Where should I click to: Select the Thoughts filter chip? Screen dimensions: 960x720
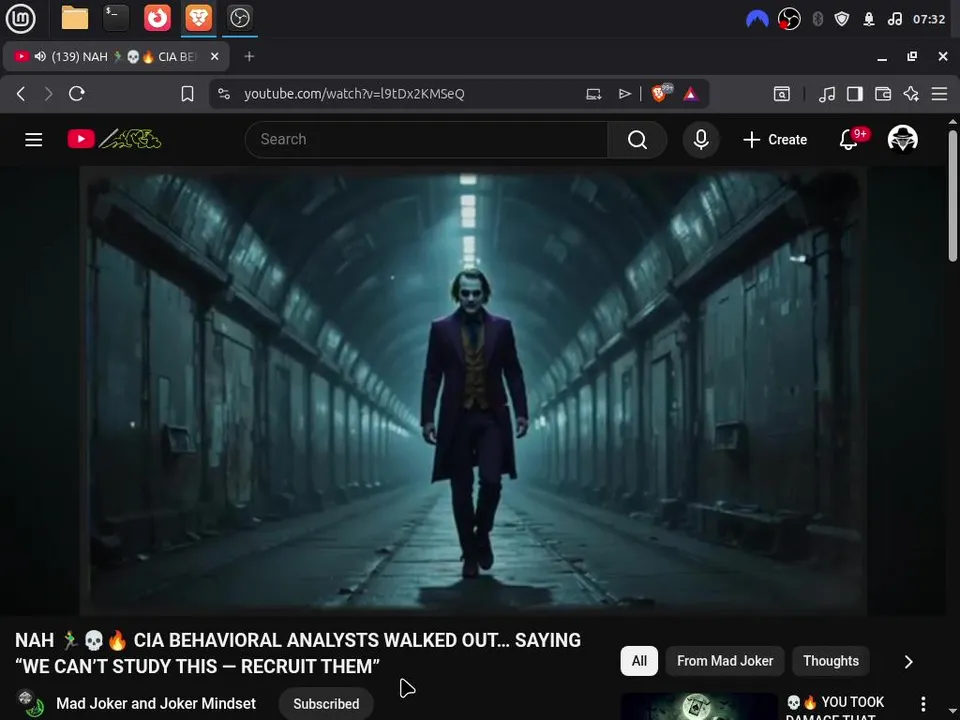[x=831, y=661]
